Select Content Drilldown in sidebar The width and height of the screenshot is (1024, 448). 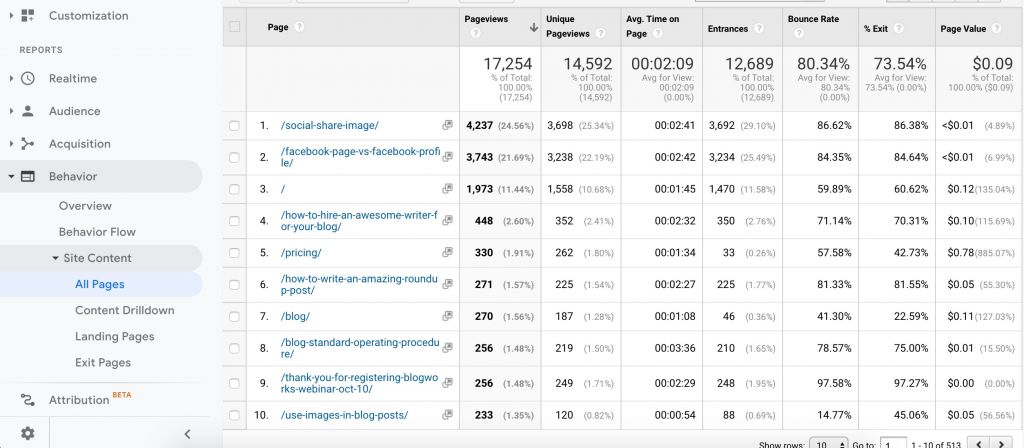coord(124,310)
